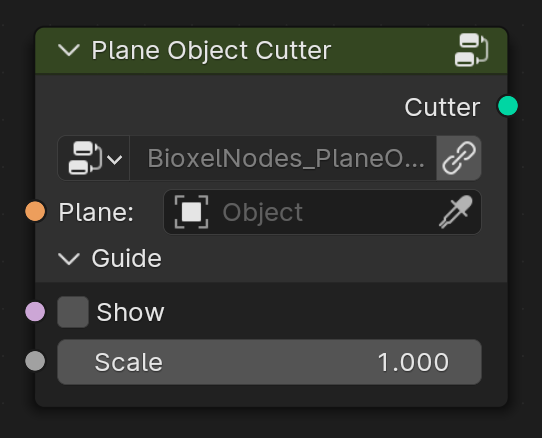542x438 pixels.
Task: Click the linked library chain icon
Action: point(459,158)
